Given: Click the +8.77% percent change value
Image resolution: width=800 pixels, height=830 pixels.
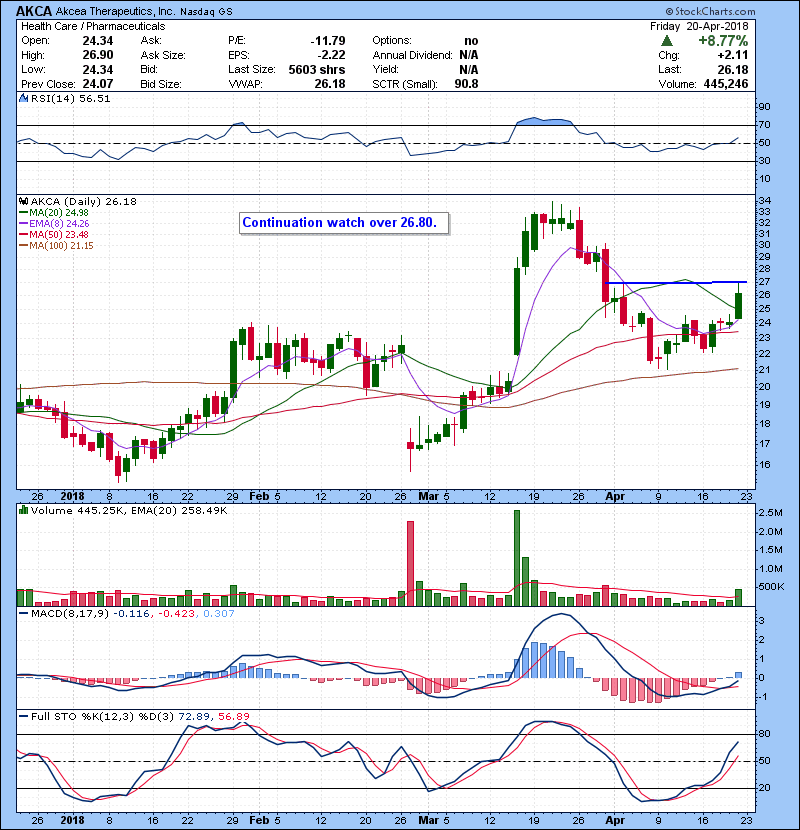Looking at the screenshot, I should (x=723, y=41).
